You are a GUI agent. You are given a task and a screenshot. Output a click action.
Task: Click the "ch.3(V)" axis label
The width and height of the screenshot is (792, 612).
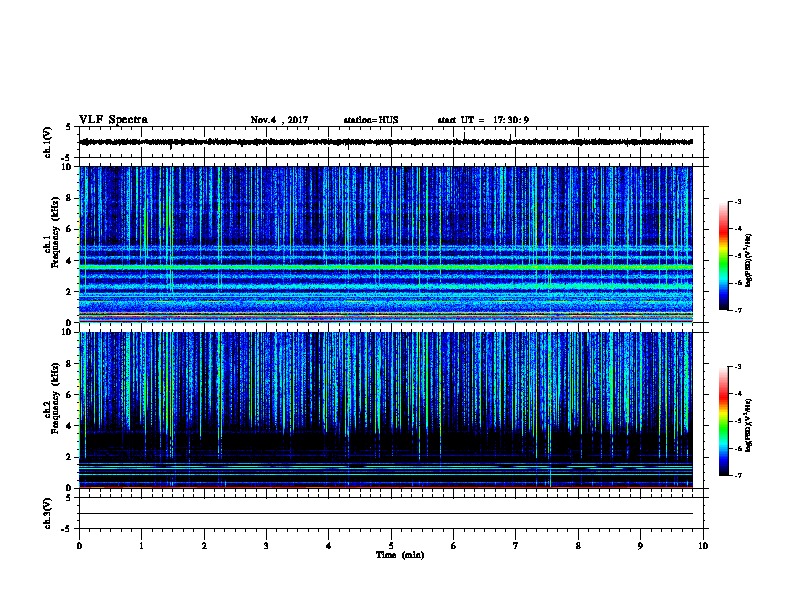(48, 514)
